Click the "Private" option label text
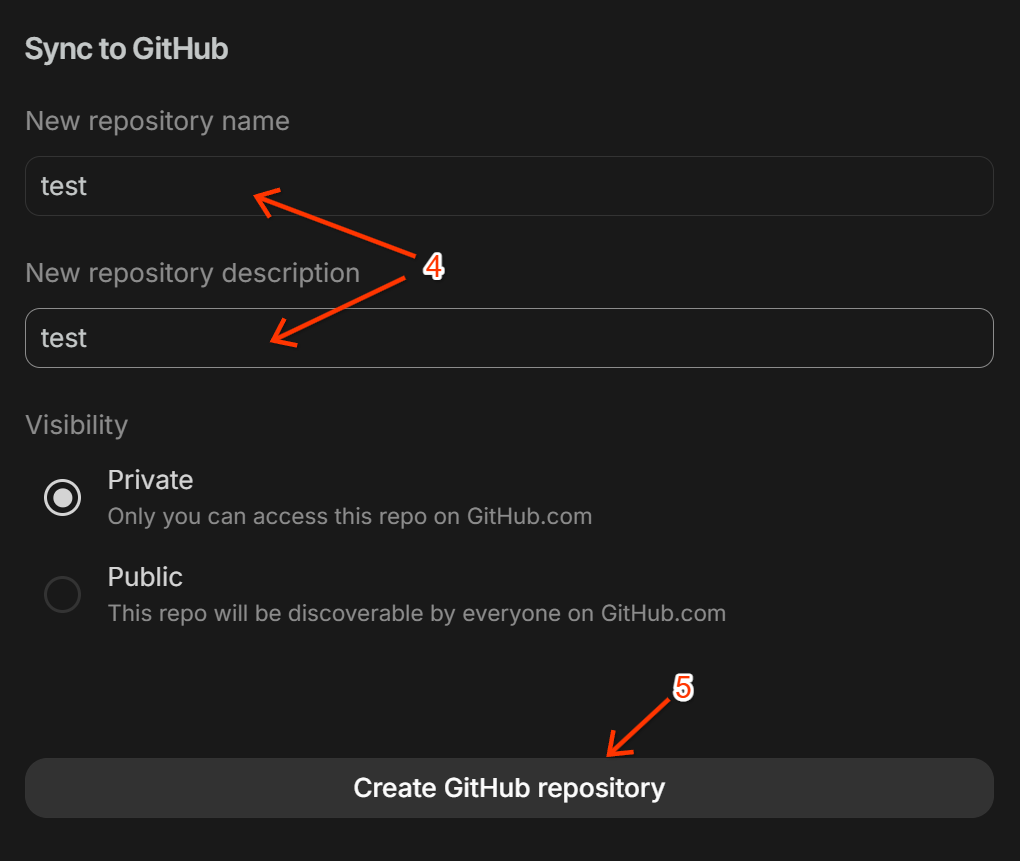 (x=150, y=480)
